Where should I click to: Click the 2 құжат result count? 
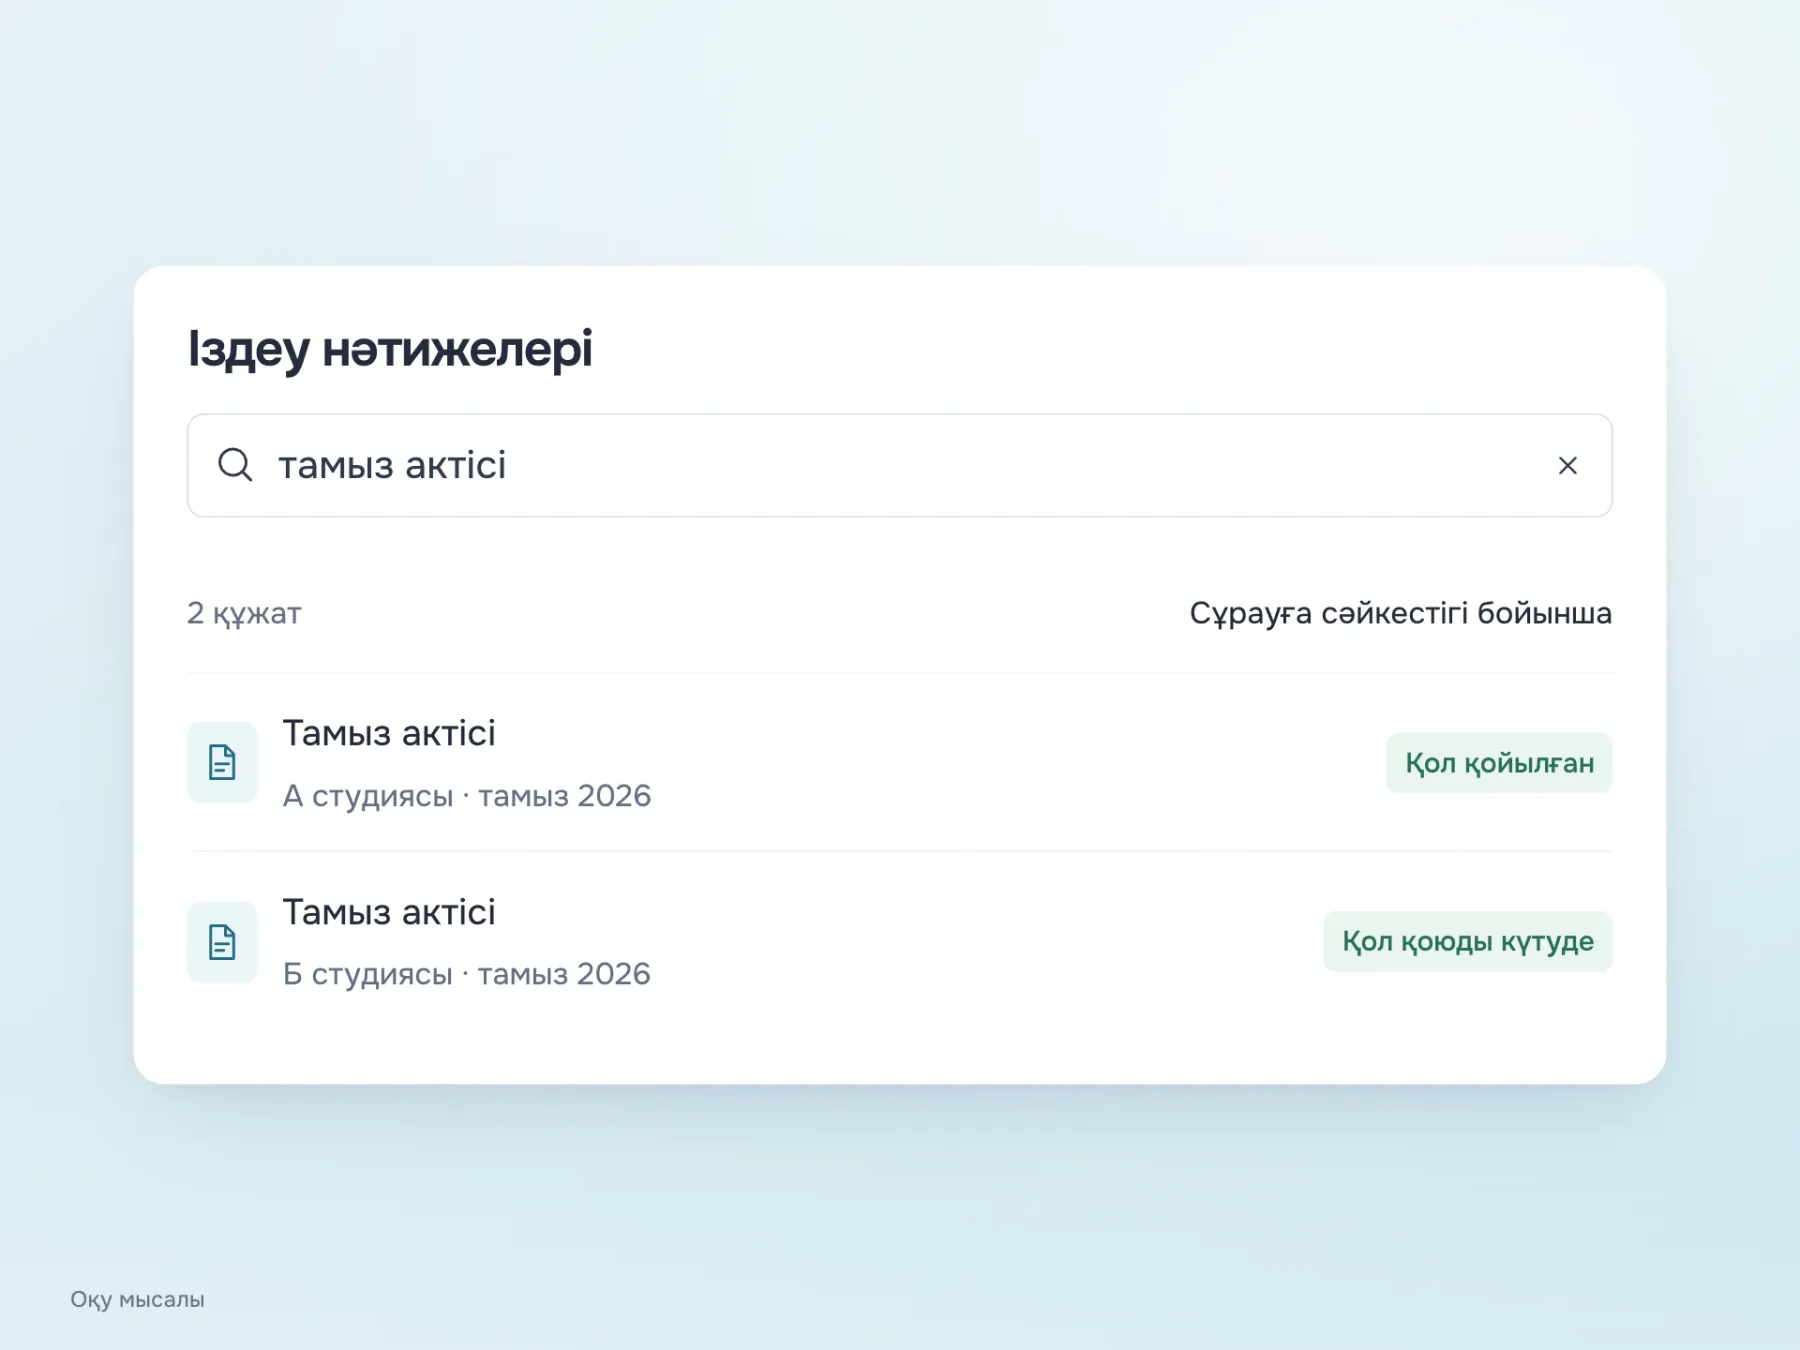point(244,613)
